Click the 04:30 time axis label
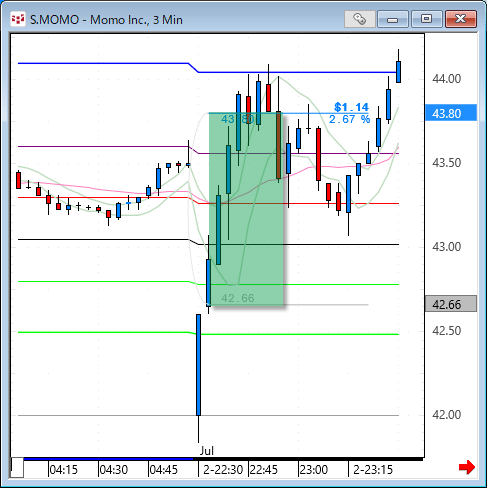487x488 pixels. click(114, 470)
